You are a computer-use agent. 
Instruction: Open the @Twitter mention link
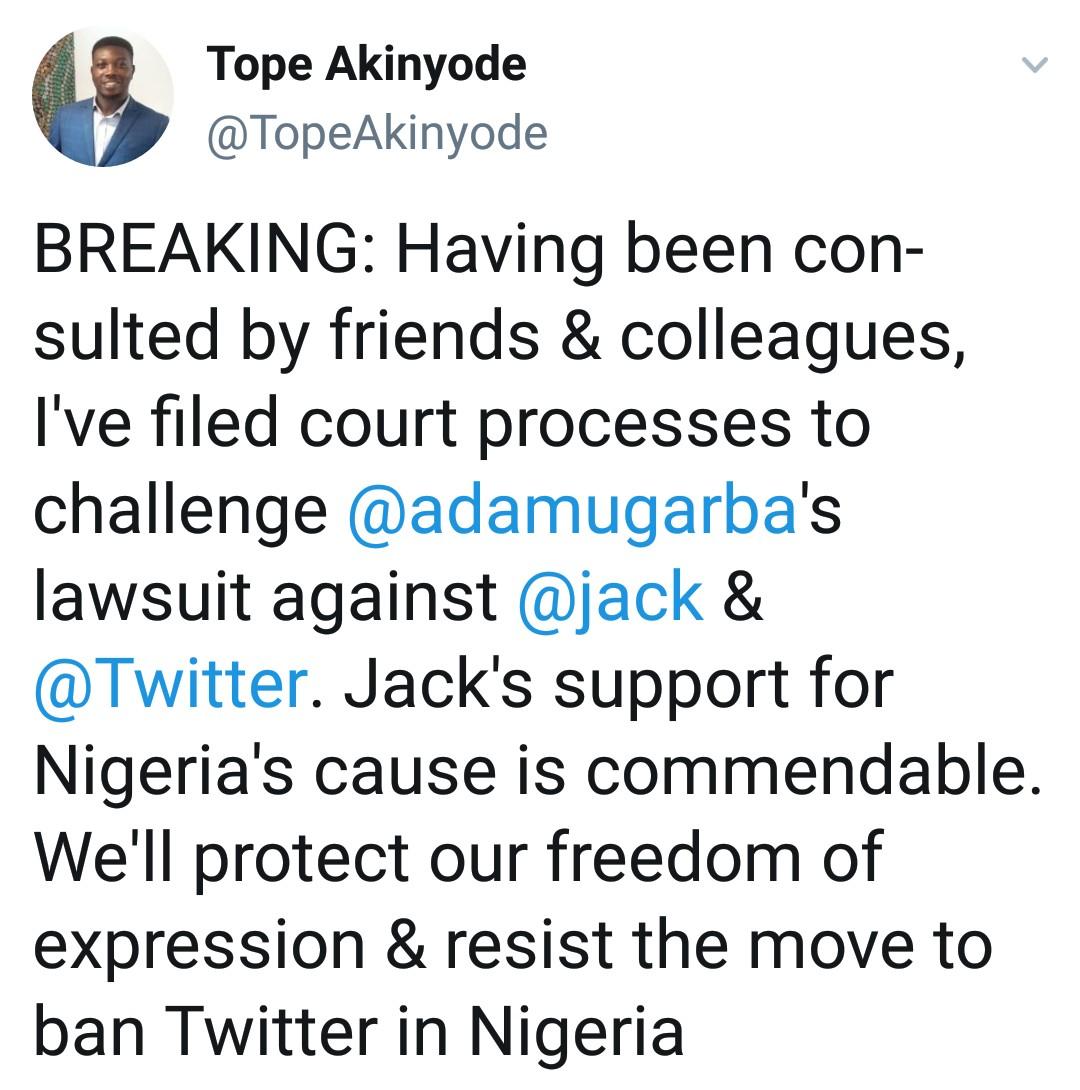pos(169,684)
